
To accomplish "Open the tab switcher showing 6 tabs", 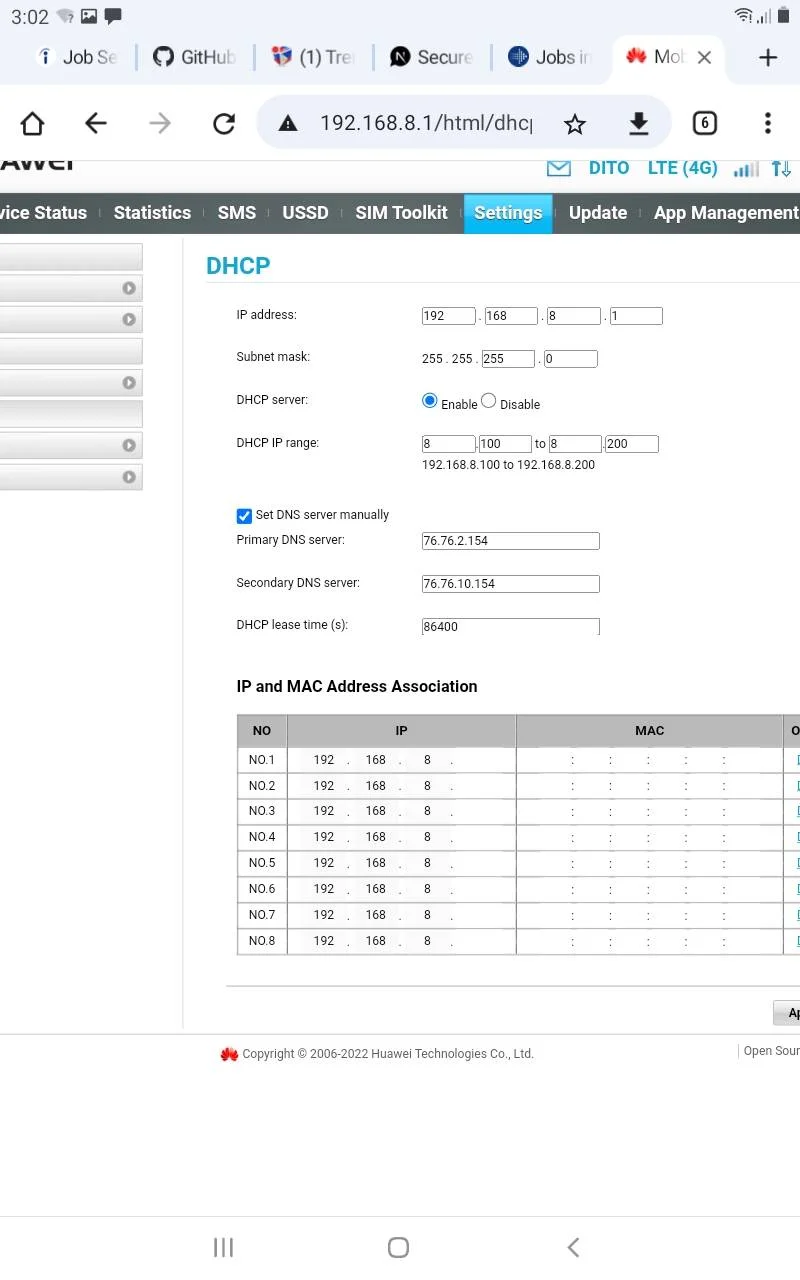I will pos(705,123).
